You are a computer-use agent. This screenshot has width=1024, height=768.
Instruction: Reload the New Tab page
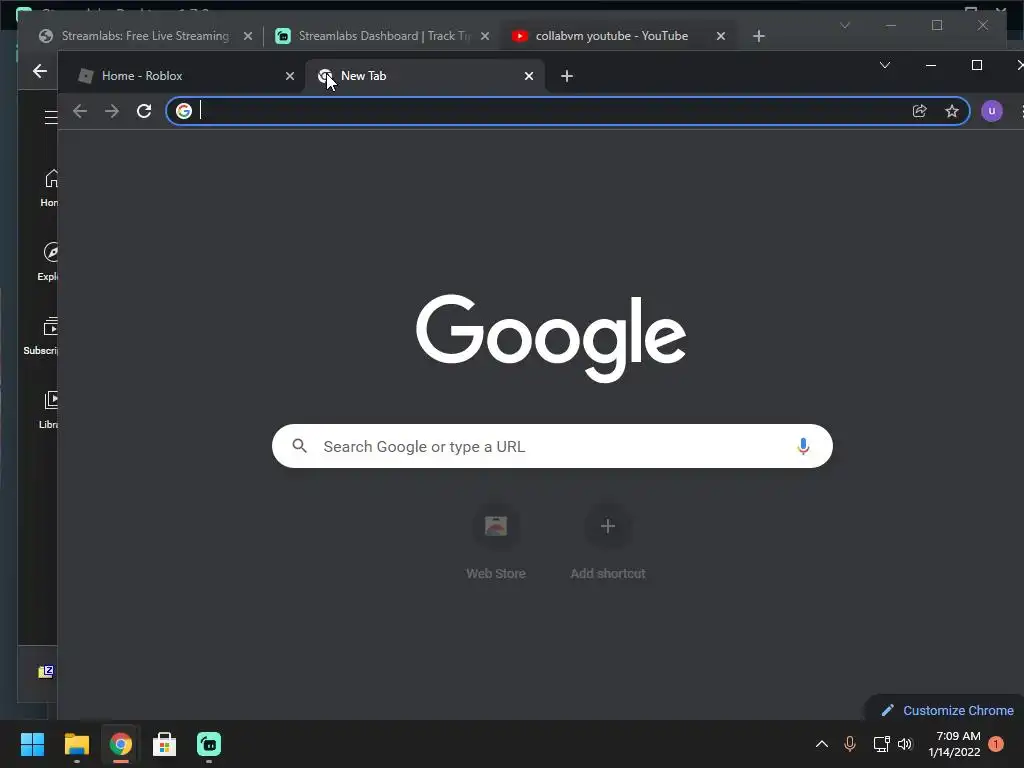(x=144, y=111)
